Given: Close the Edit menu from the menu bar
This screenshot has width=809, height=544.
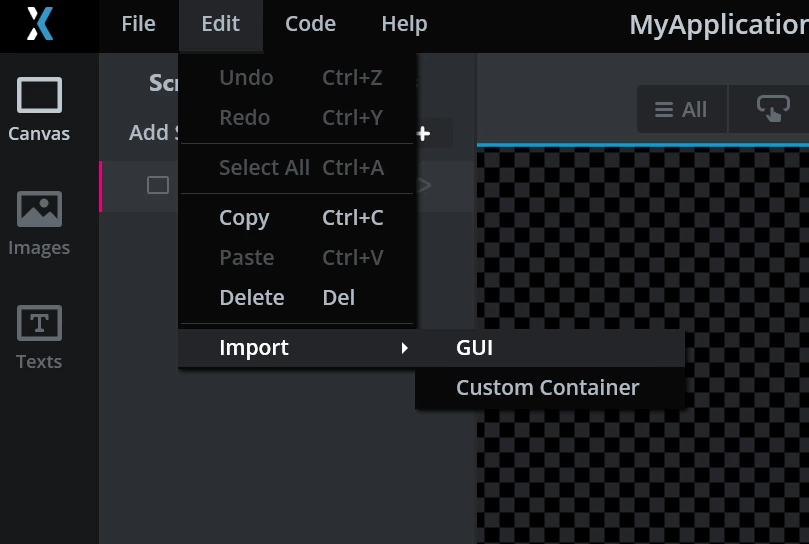Looking at the screenshot, I should tap(221, 24).
